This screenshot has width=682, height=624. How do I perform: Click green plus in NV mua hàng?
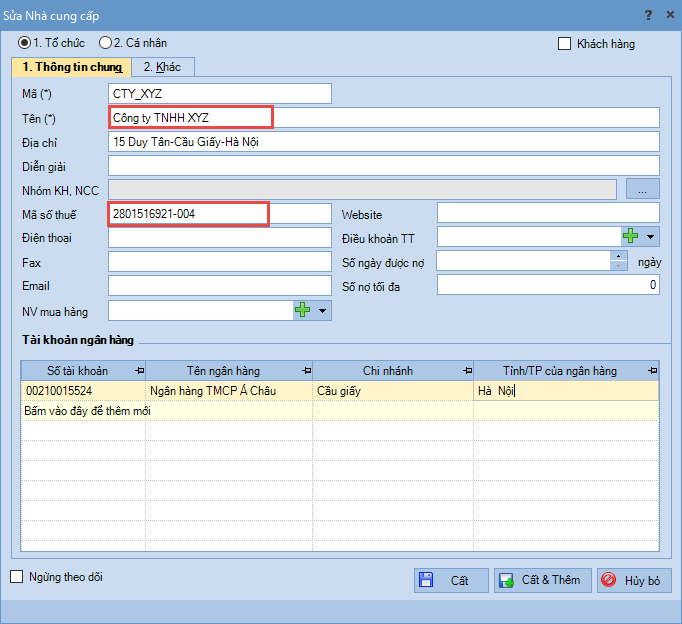(x=302, y=310)
